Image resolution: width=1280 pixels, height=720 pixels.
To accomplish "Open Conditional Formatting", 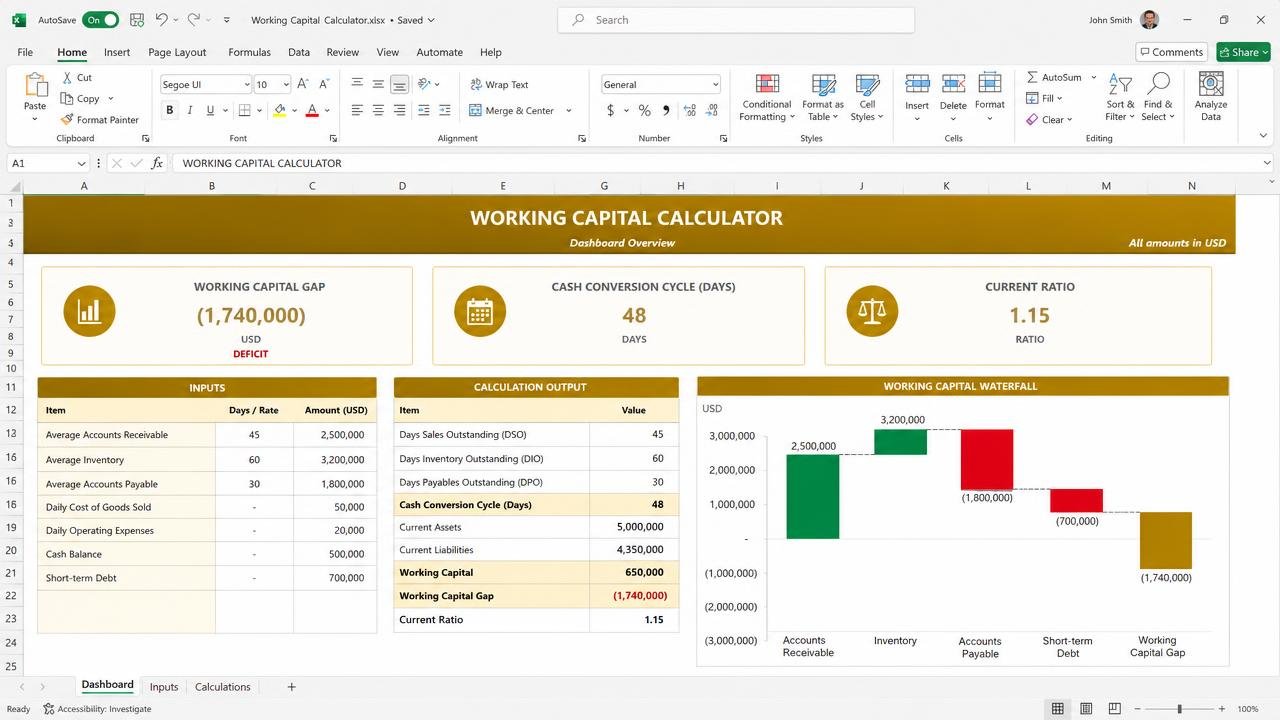I will tap(767, 97).
